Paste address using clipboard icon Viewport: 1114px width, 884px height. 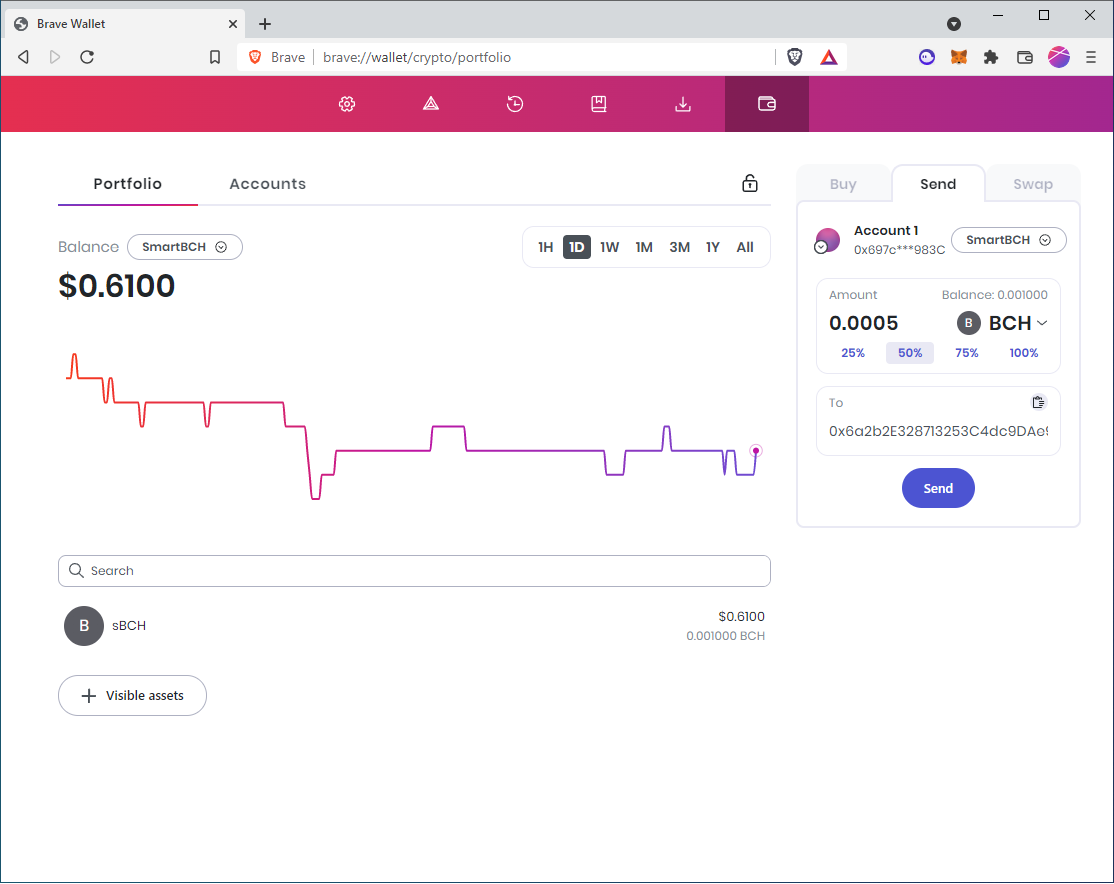1038,402
